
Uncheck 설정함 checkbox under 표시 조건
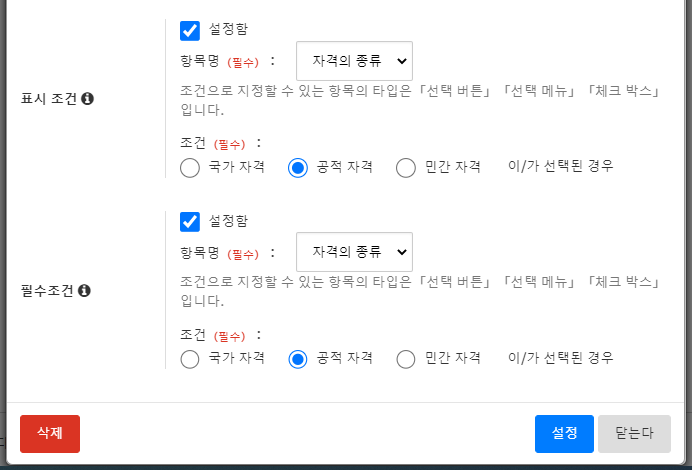tap(190, 30)
